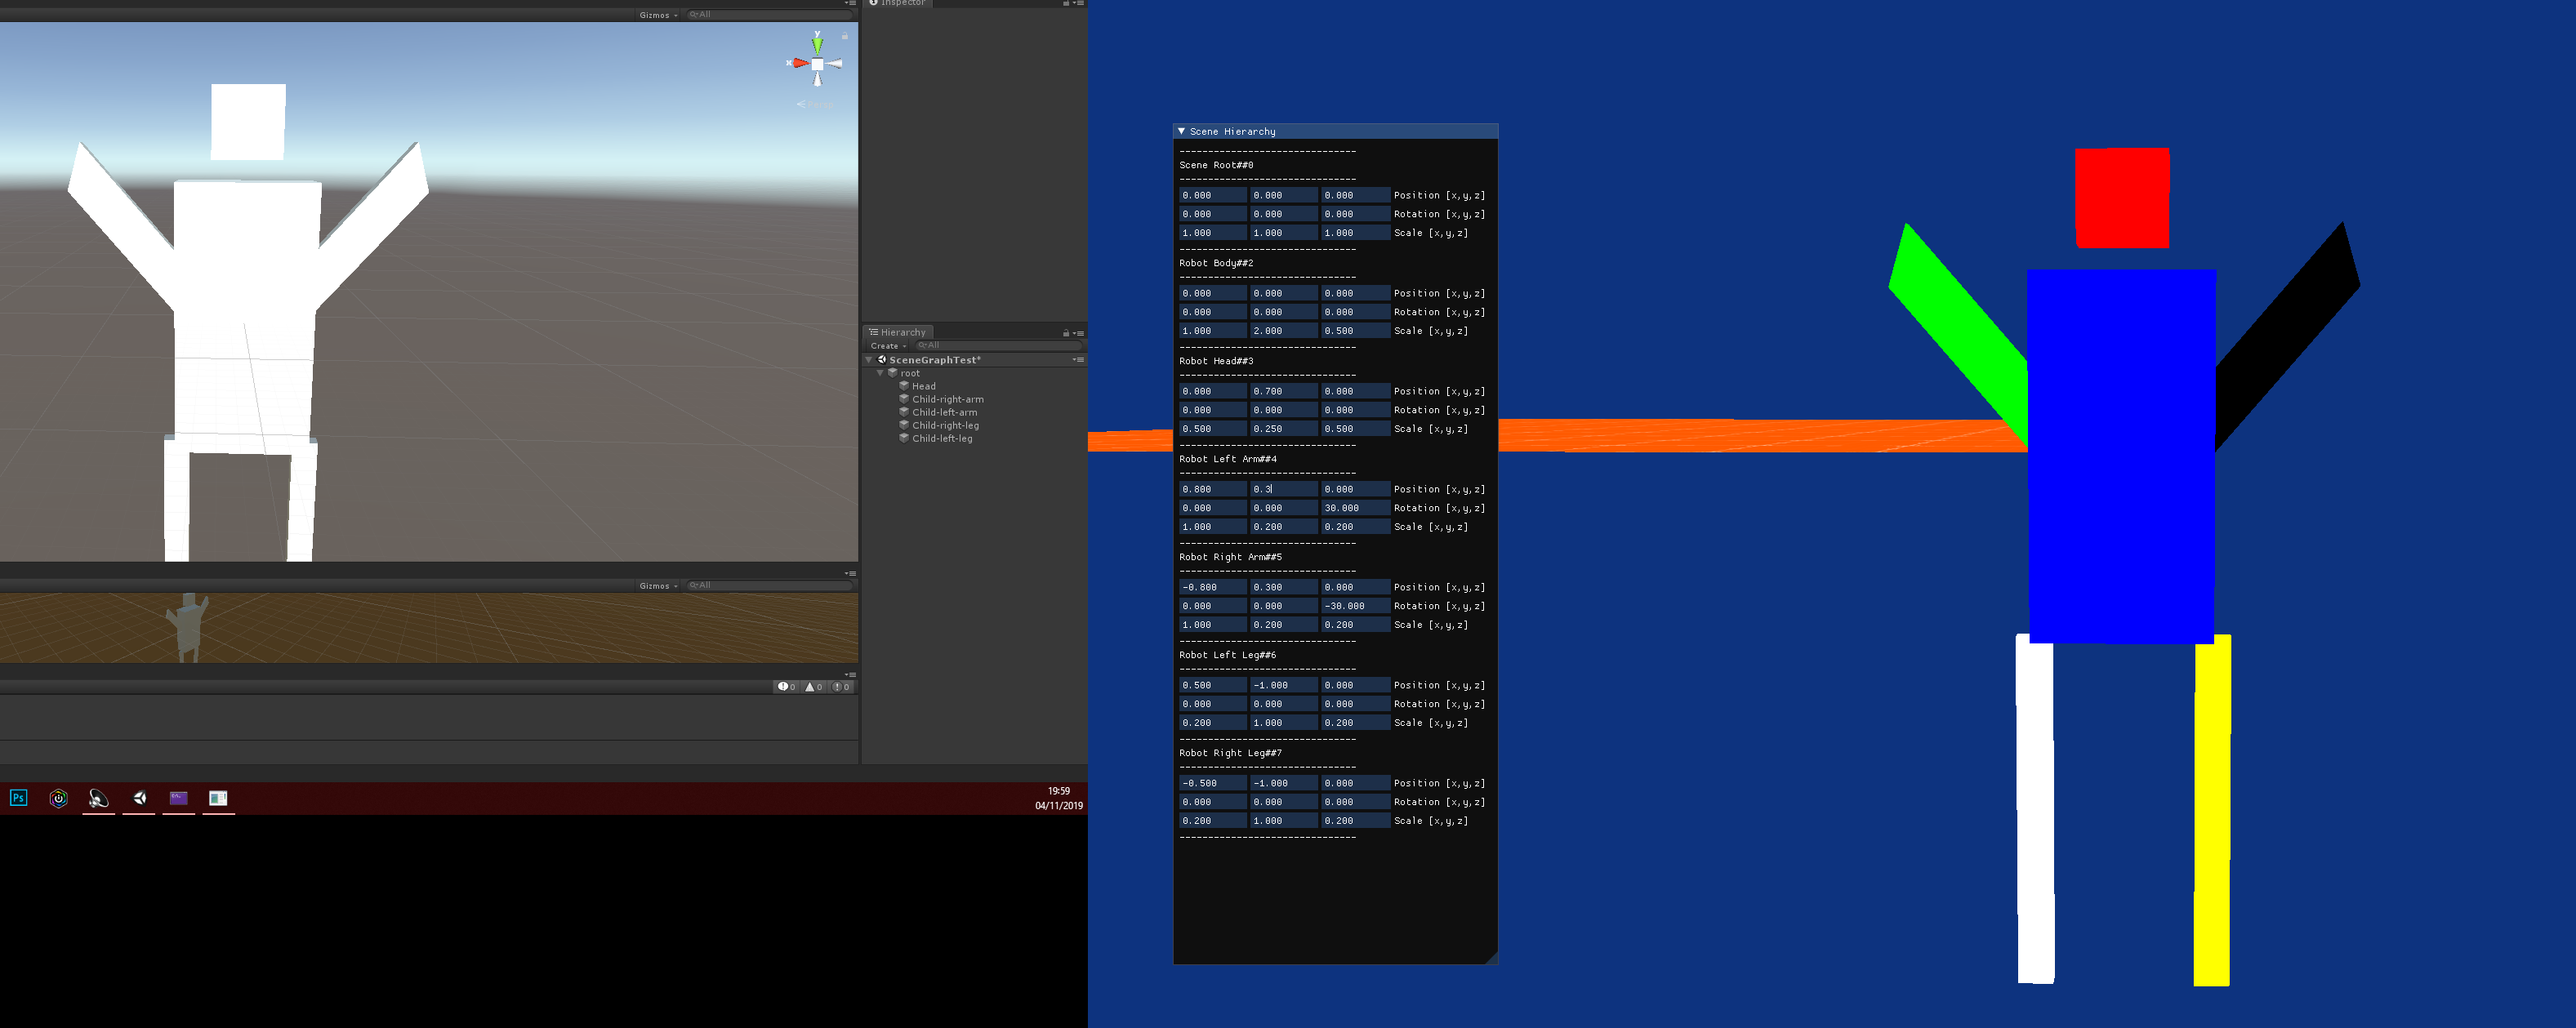This screenshot has width=2576, height=1028.
Task: Toggle the Hierarchy panel lock icon
Action: (x=1066, y=333)
